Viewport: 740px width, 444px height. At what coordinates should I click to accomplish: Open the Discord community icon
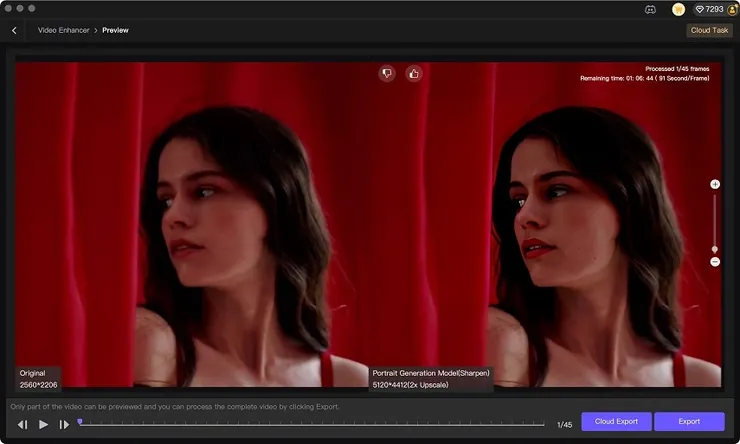650,9
